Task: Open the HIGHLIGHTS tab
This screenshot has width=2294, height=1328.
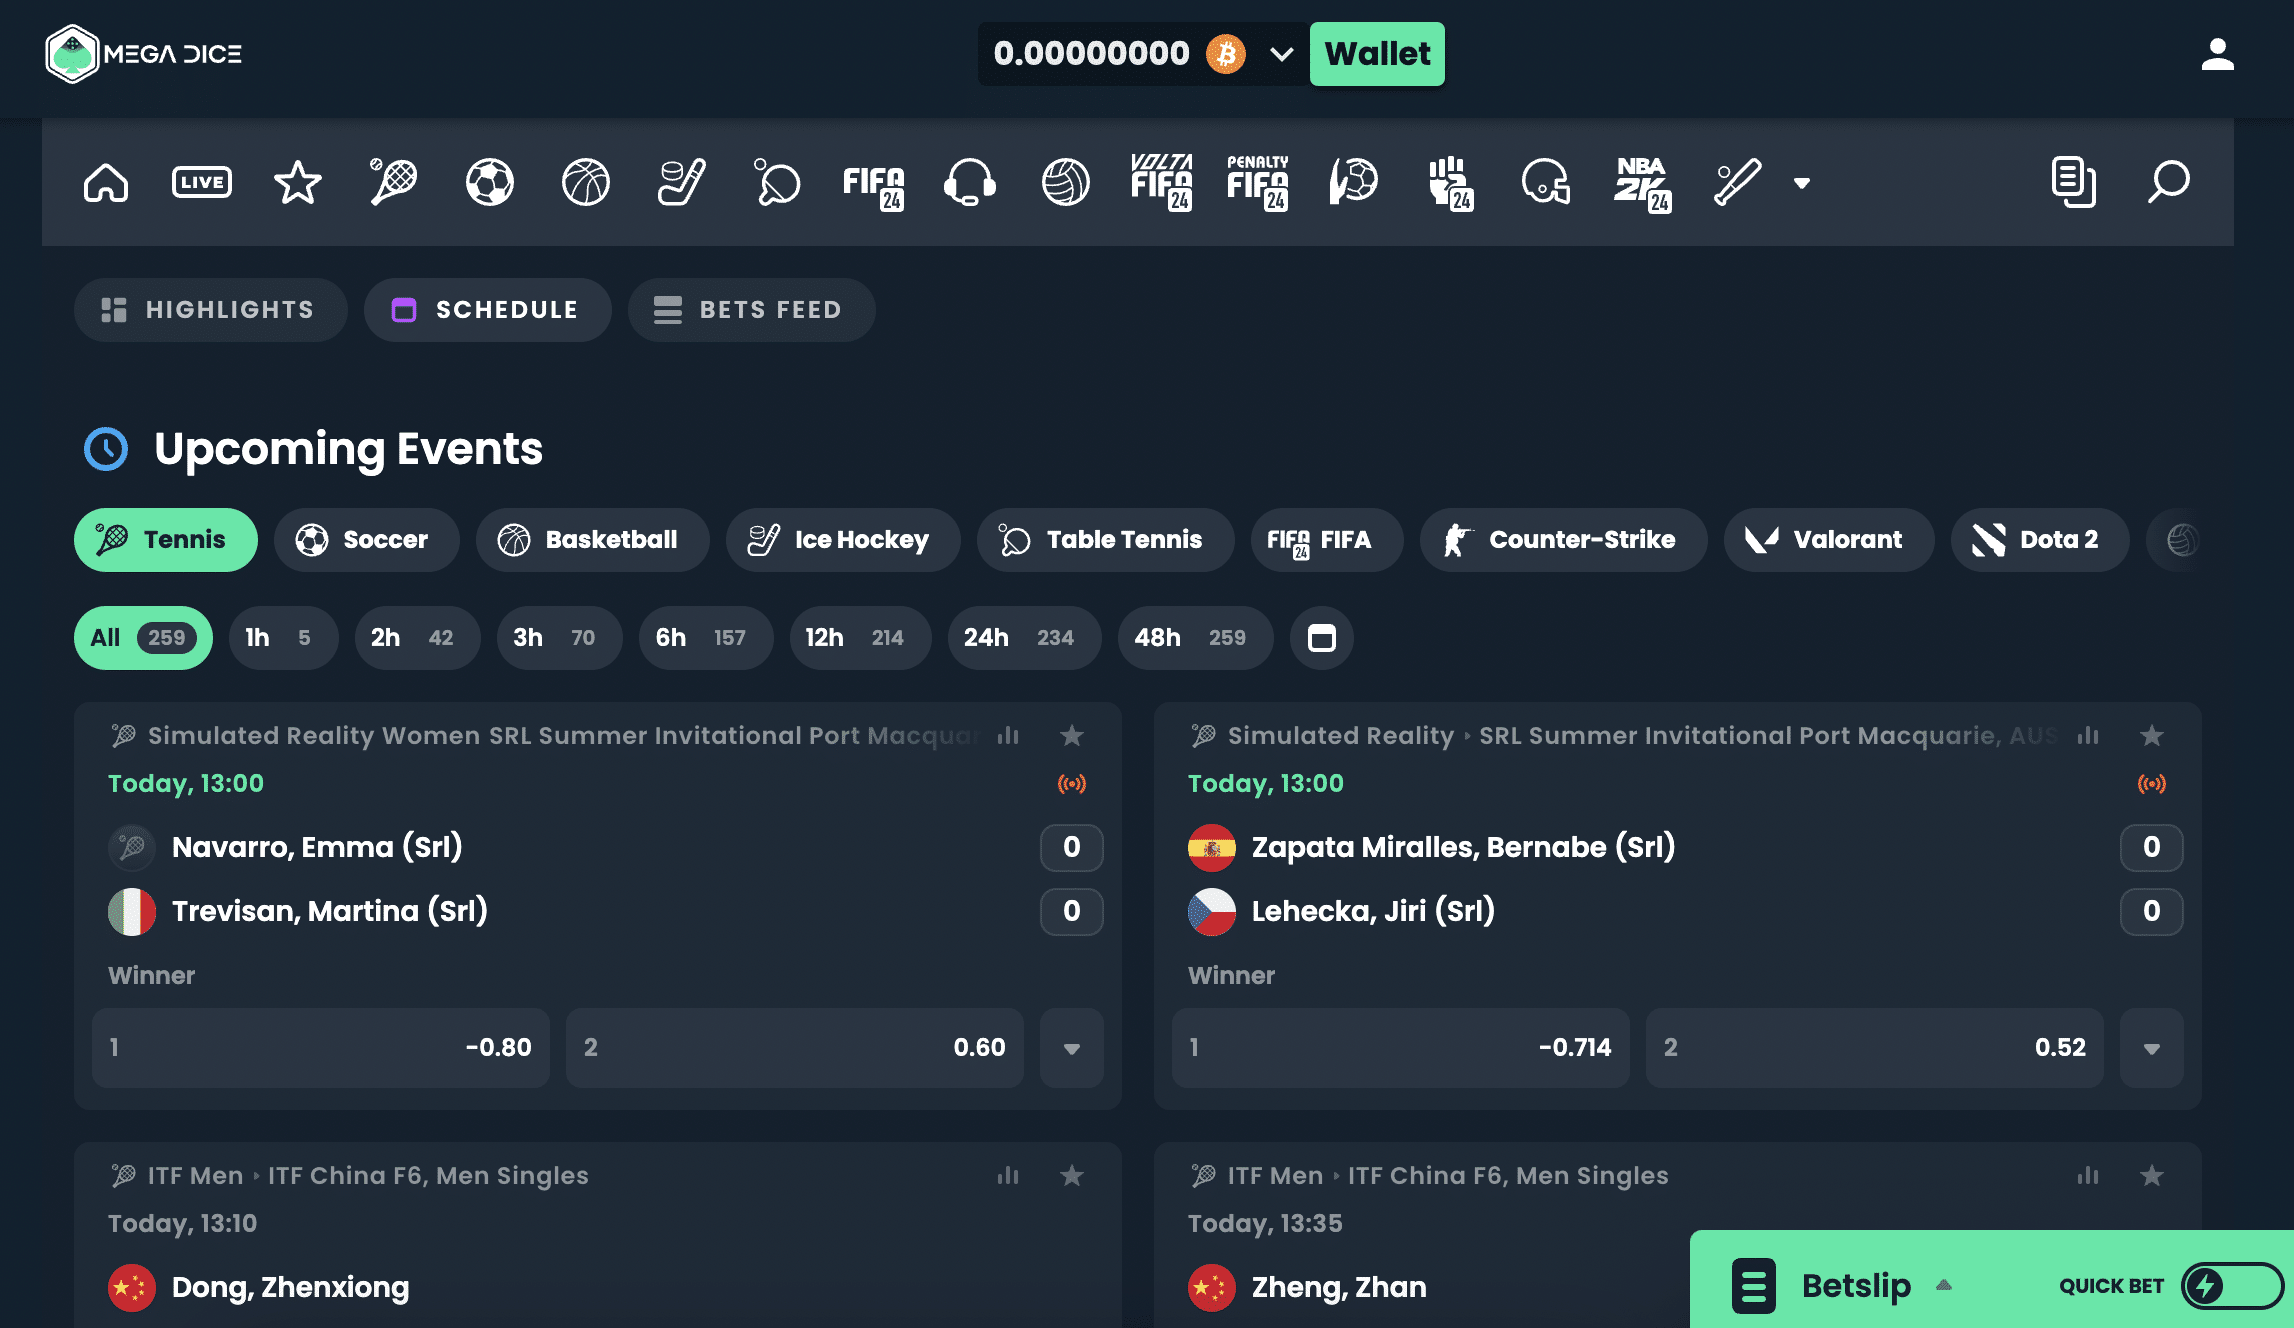Action: 209,308
